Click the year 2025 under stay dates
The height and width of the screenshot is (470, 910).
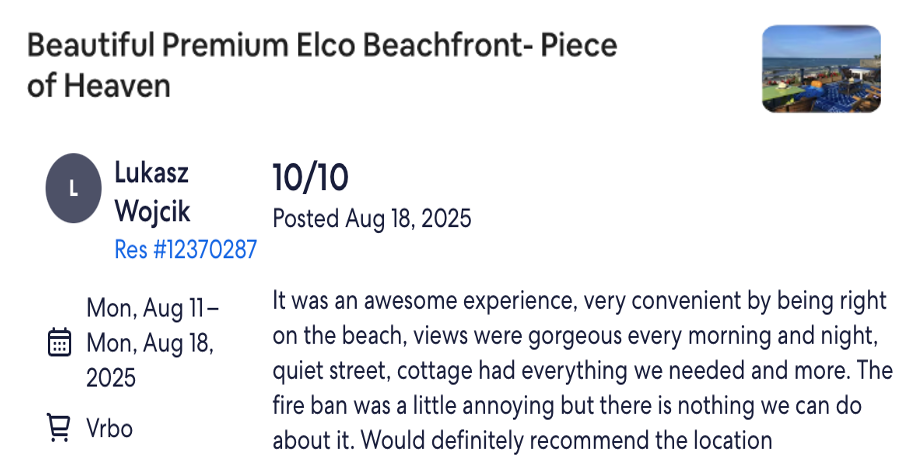111,378
